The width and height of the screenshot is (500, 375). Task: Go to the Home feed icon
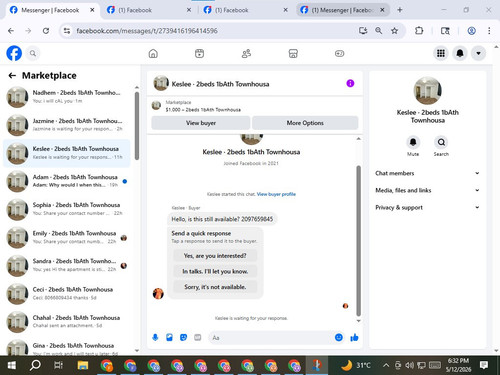pyautogui.click(x=153, y=53)
